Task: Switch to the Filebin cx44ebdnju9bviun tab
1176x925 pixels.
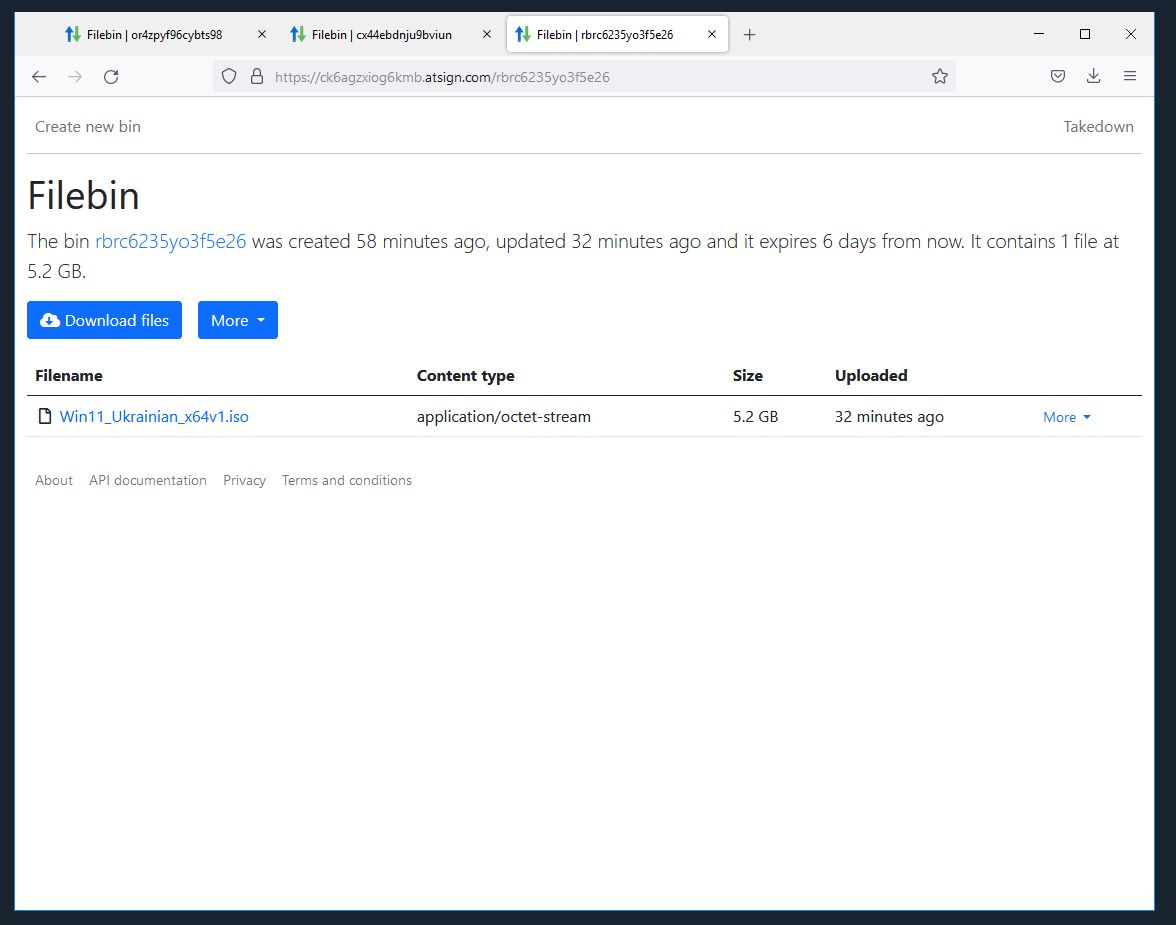Action: click(x=392, y=35)
